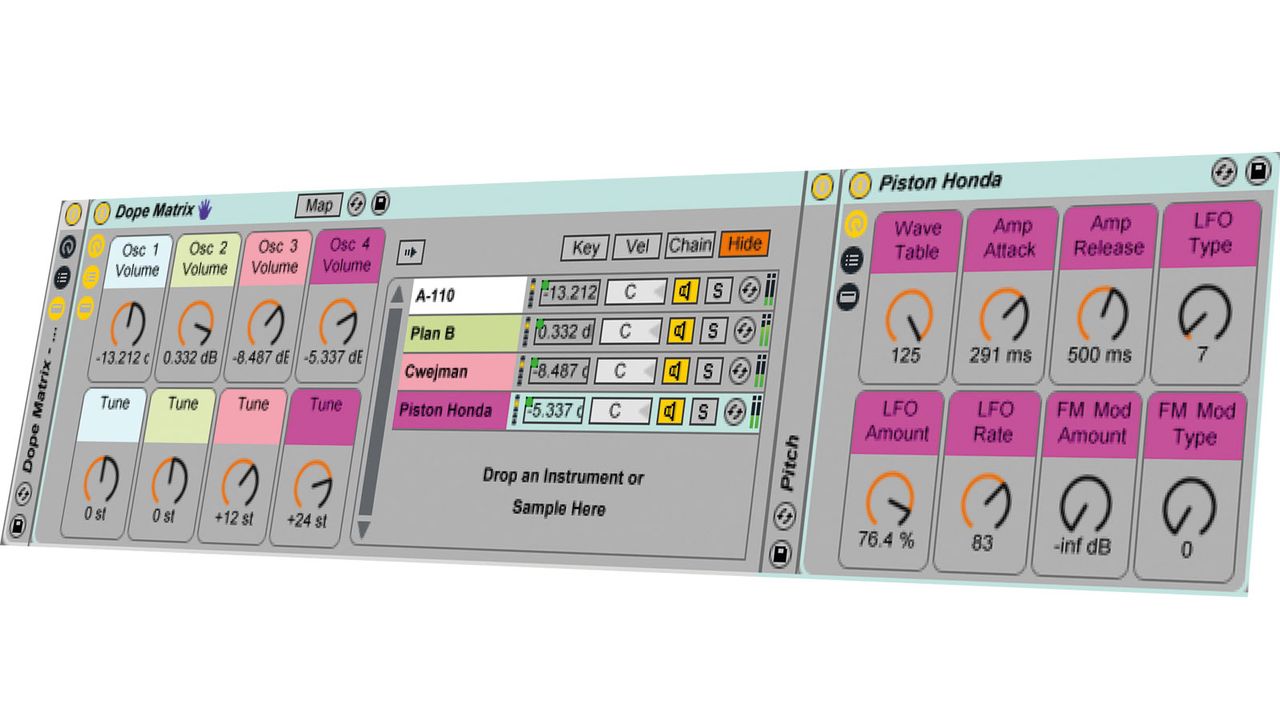Mute the Piston Honda chain speaker button

[670, 410]
